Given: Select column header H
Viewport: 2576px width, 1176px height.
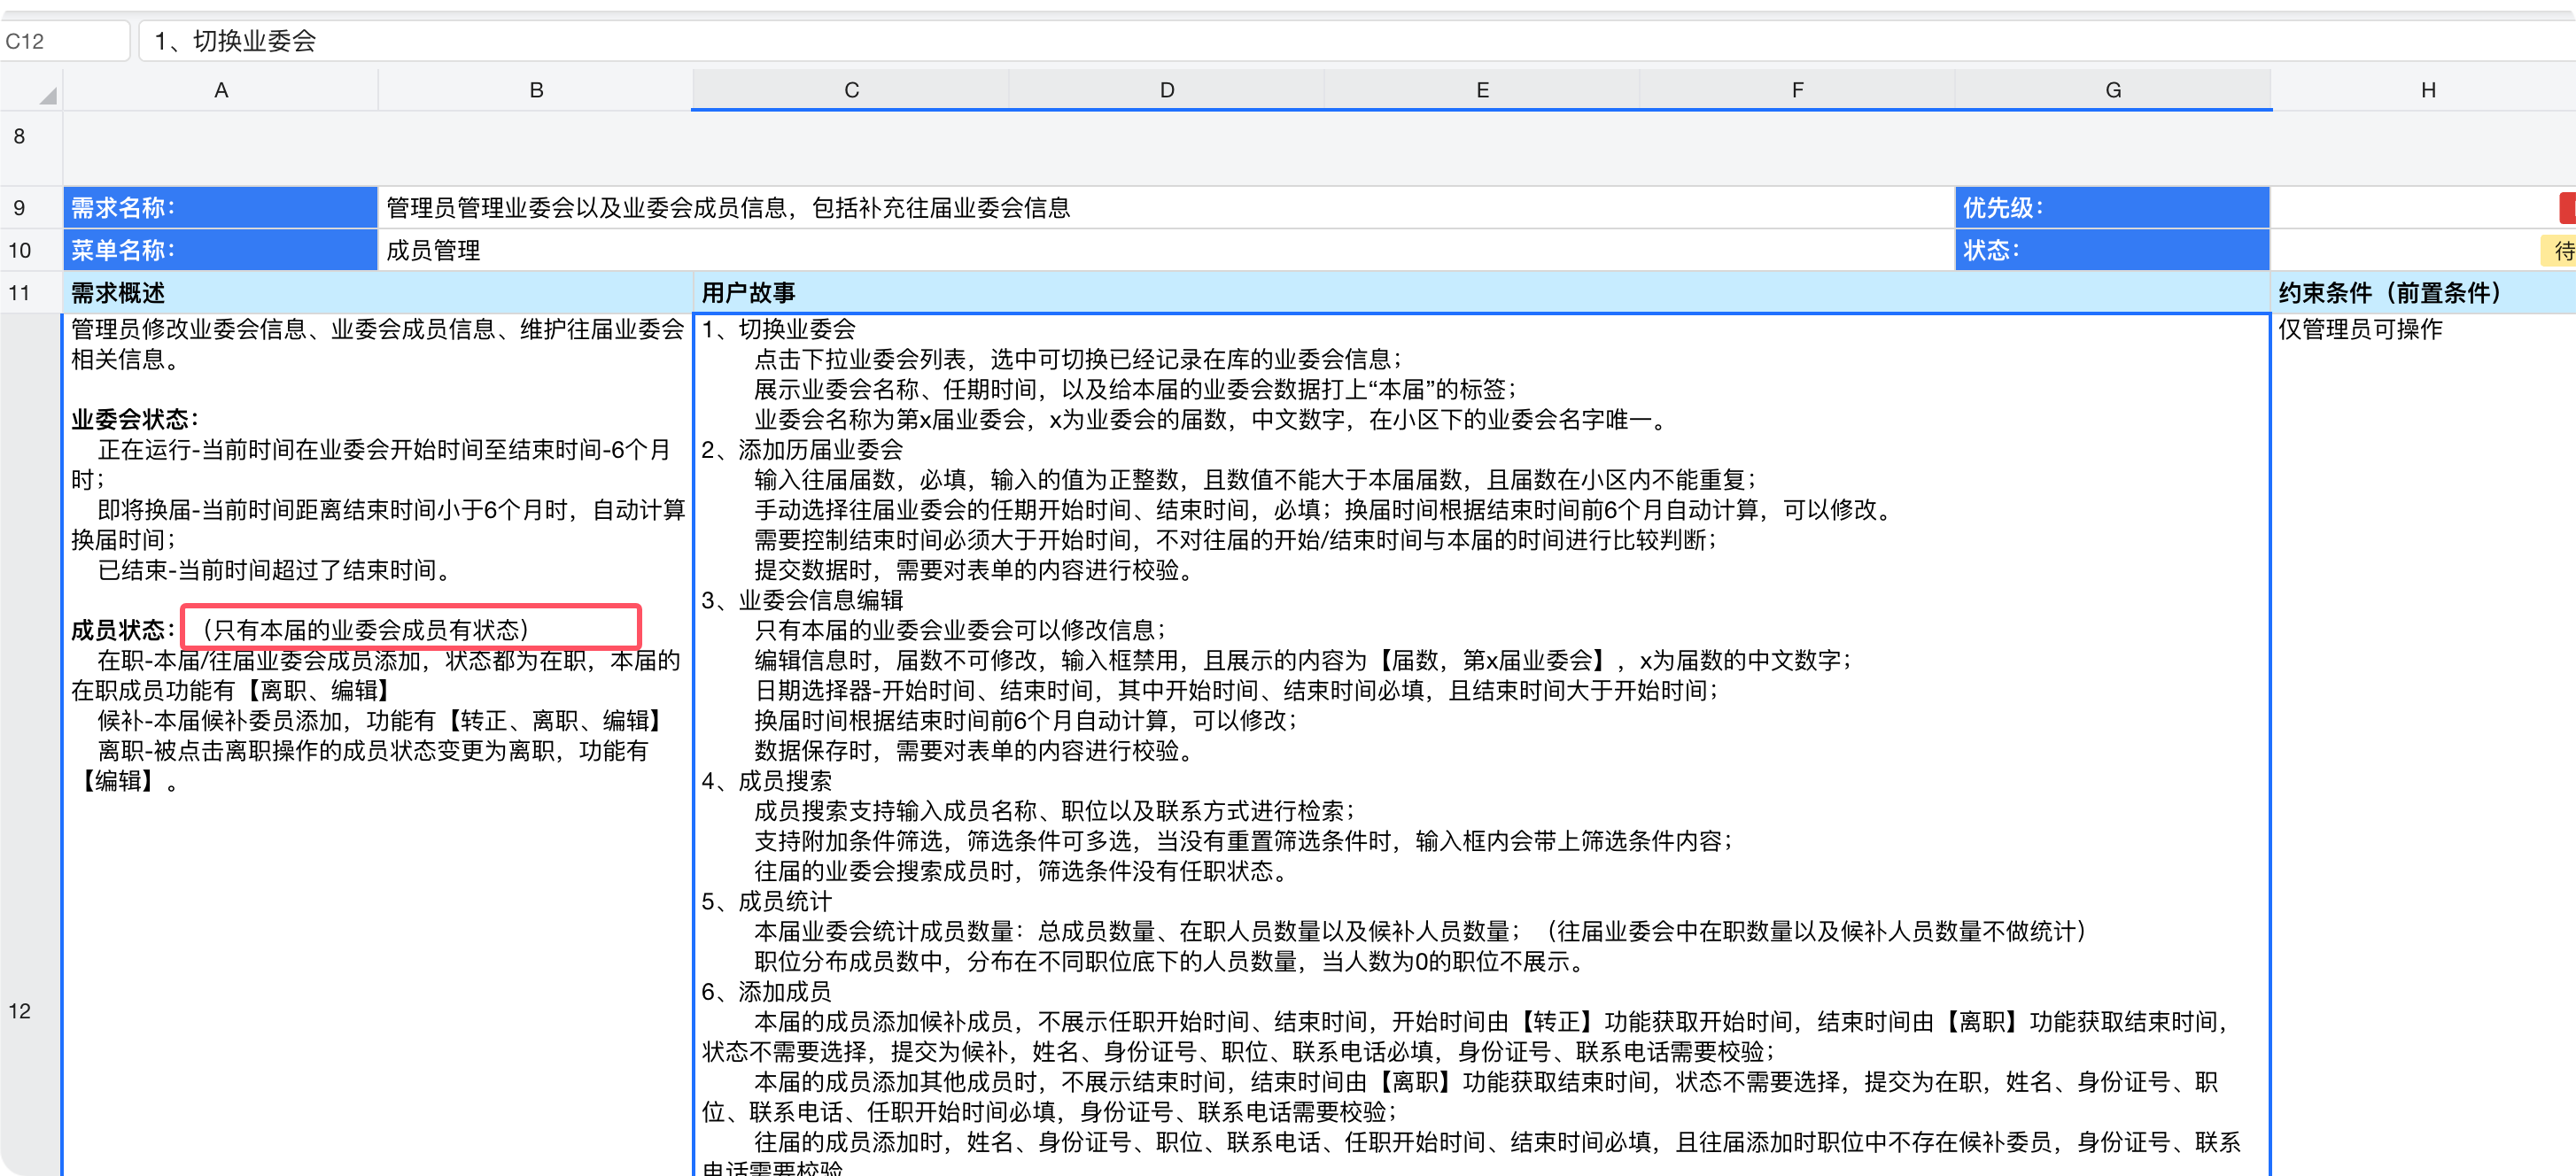Looking at the screenshot, I should tap(2428, 89).
